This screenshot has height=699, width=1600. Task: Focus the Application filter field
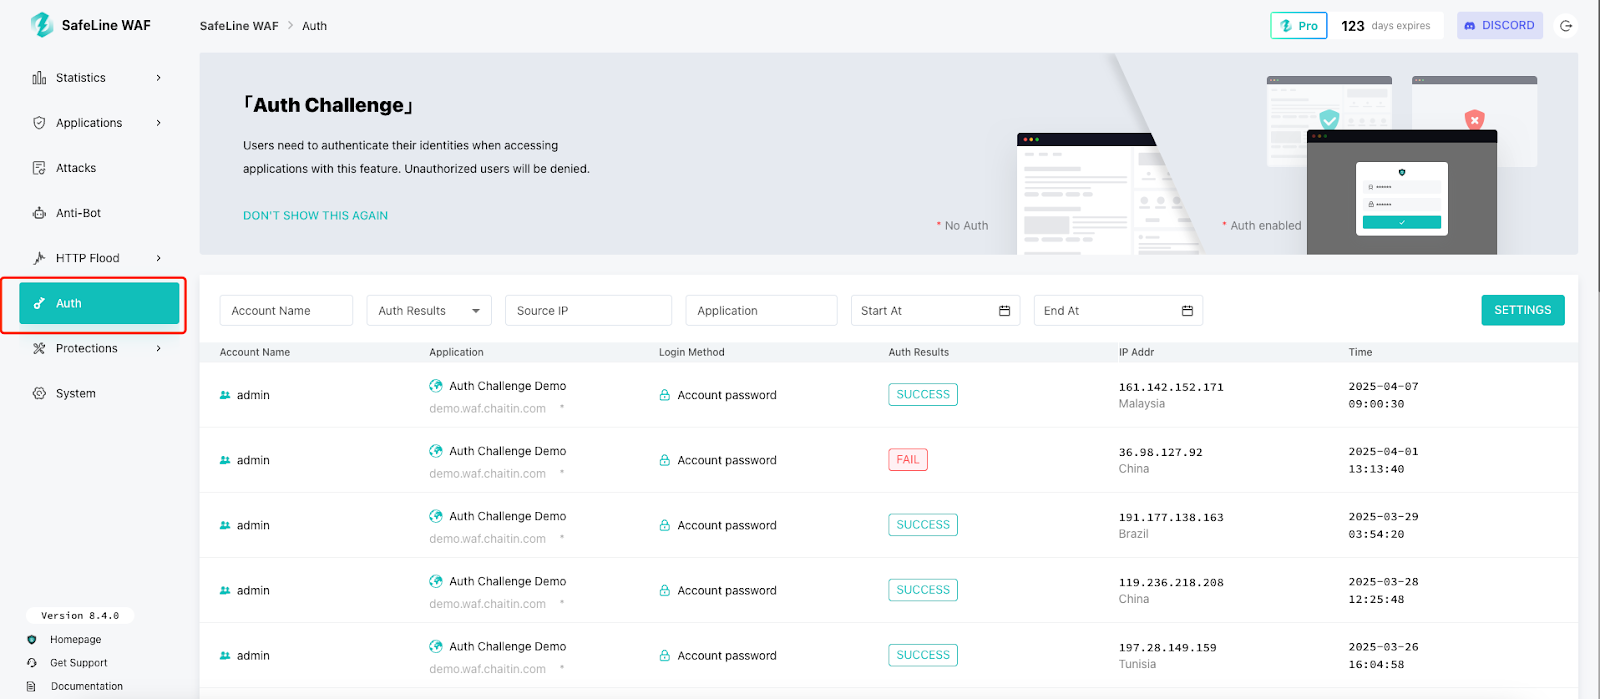click(x=761, y=311)
